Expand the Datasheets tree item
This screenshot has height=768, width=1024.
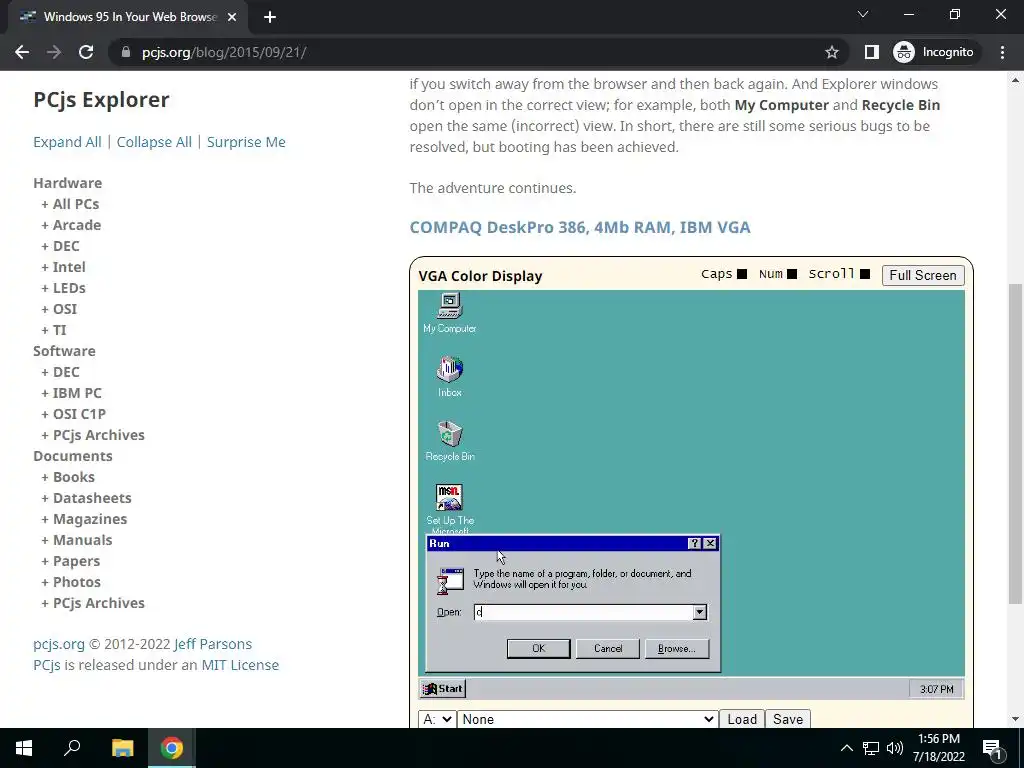click(x=86, y=498)
